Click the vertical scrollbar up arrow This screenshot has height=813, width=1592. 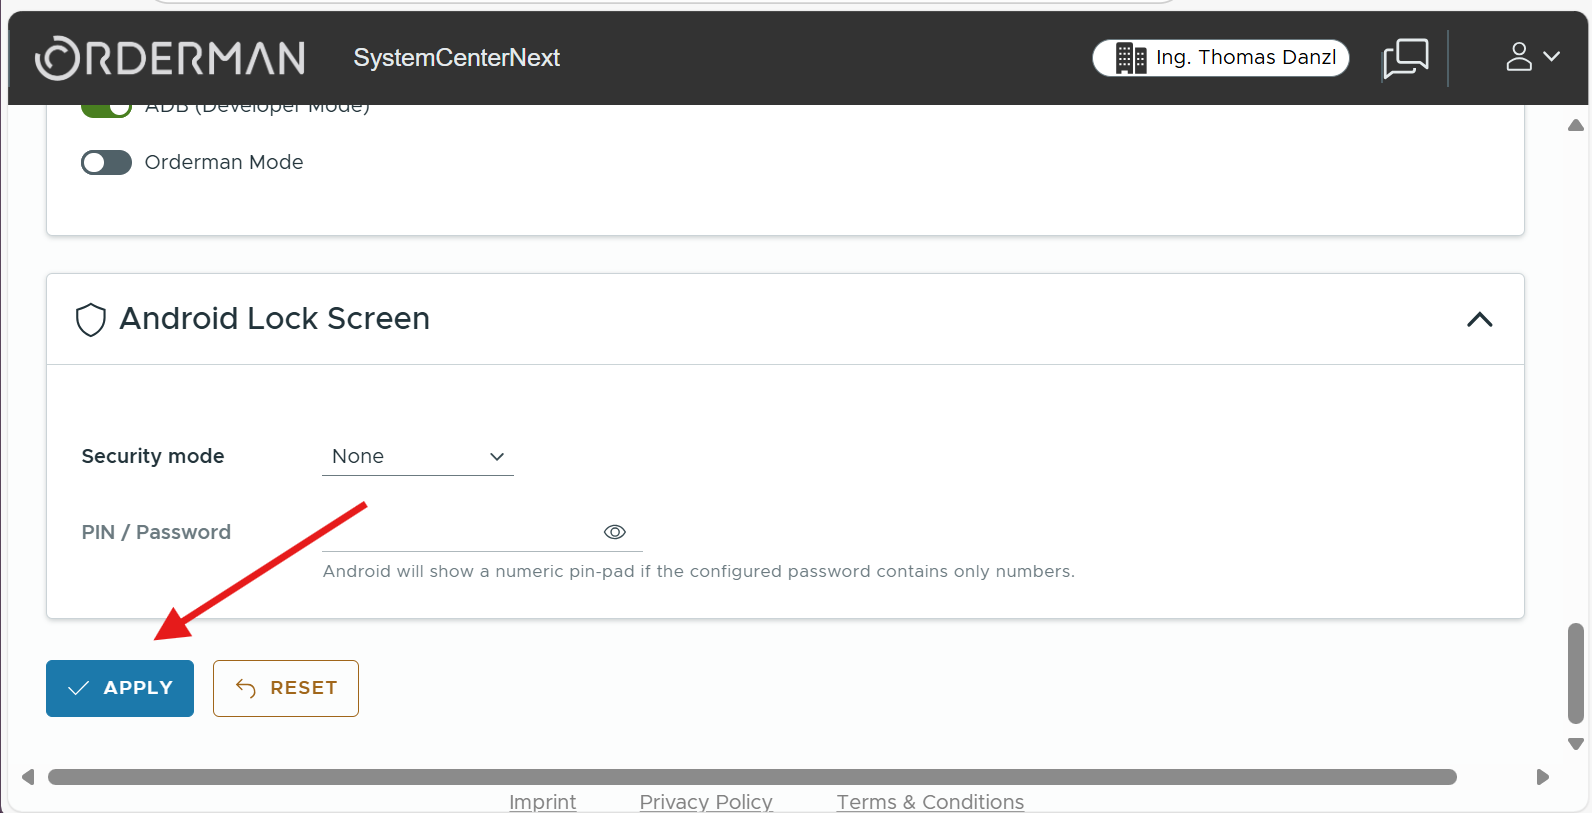(1576, 125)
